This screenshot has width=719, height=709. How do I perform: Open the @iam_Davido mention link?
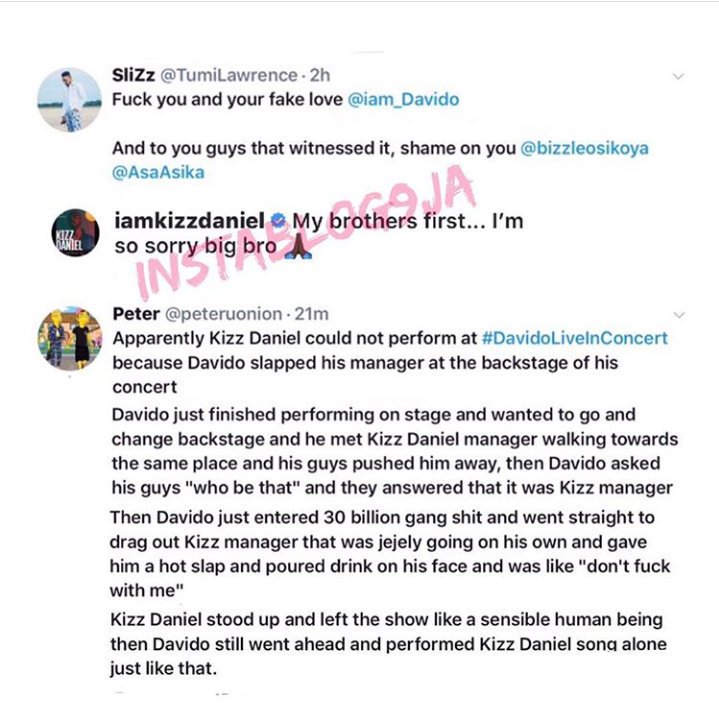(x=404, y=100)
